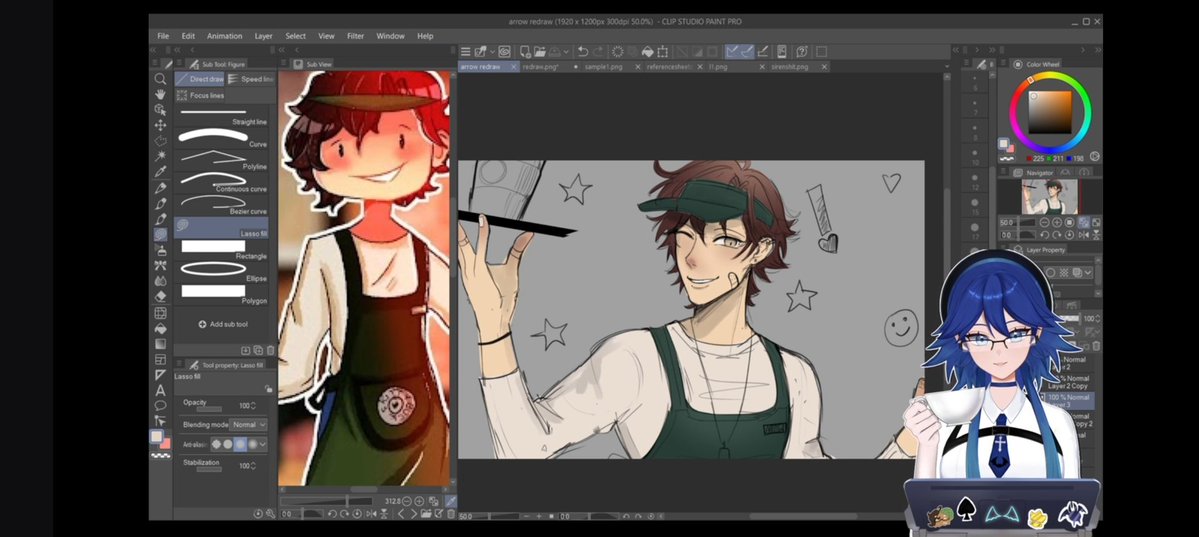Click the Sub View zoom slider
The width and height of the screenshot is (1199, 537).
point(326,501)
